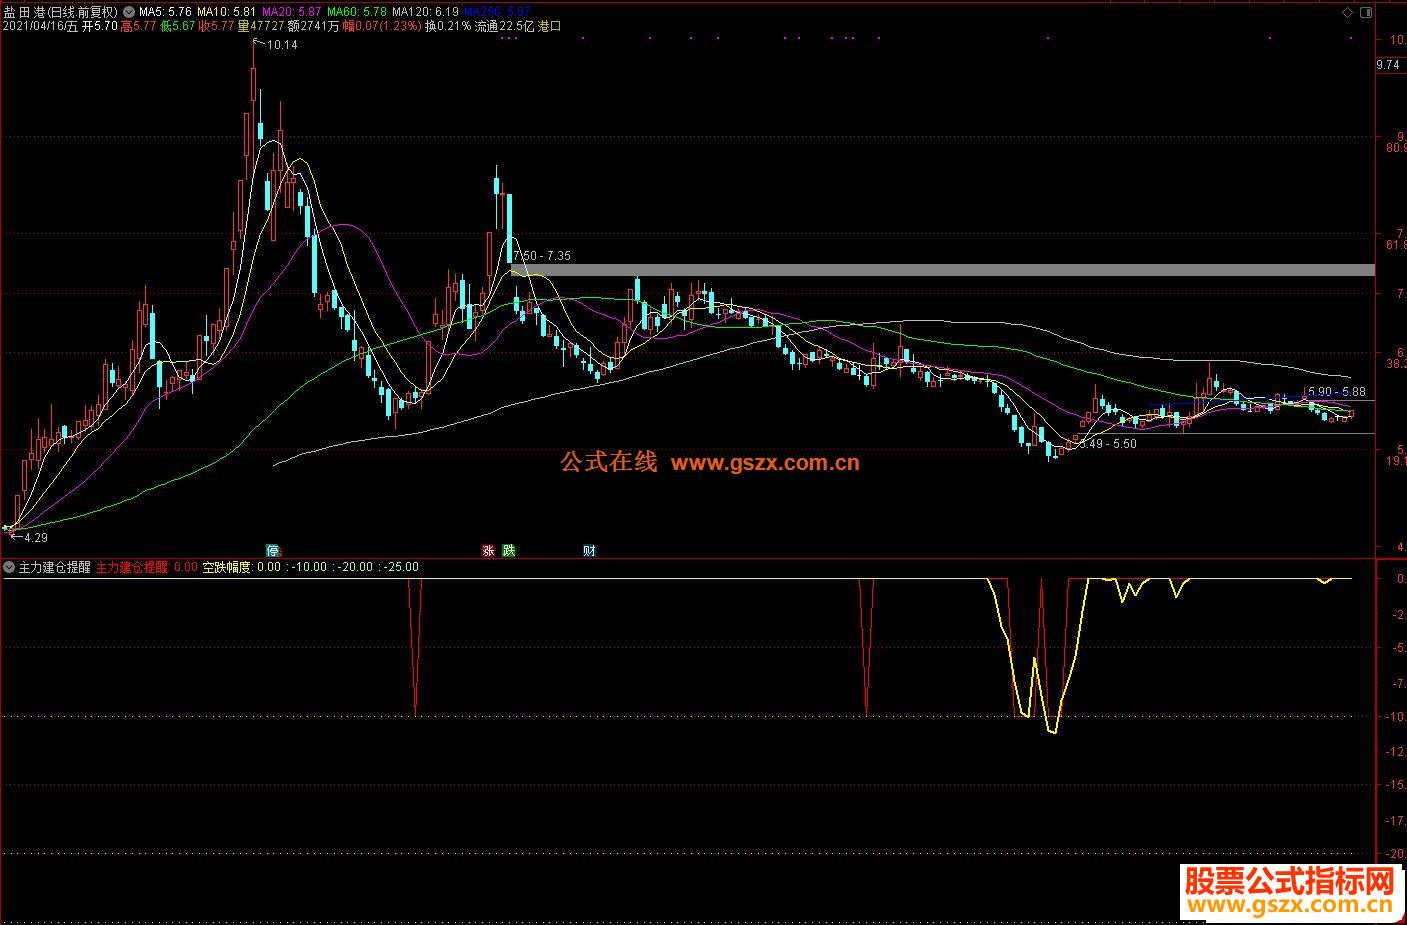Click the 5.49 - 5.50 price label

pyautogui.click(x=1107, y=444)
